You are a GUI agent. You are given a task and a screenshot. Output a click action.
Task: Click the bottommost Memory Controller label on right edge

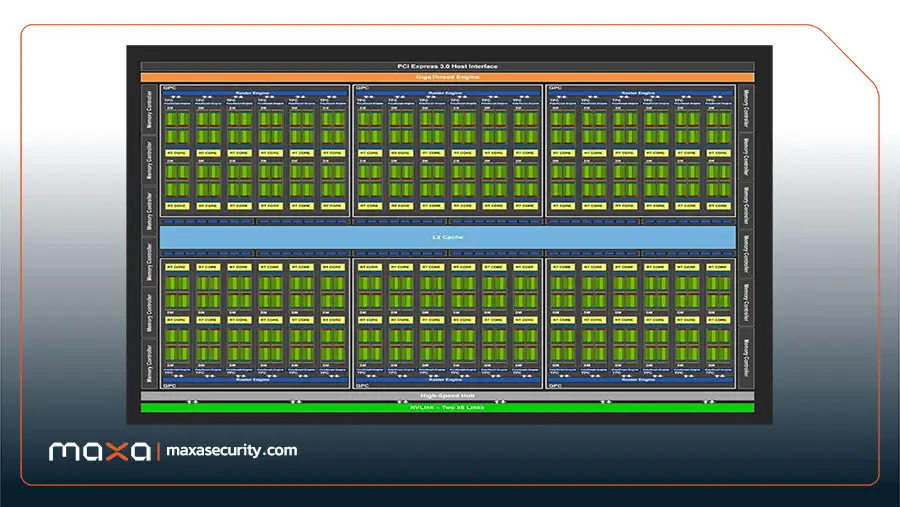(746, 358)
